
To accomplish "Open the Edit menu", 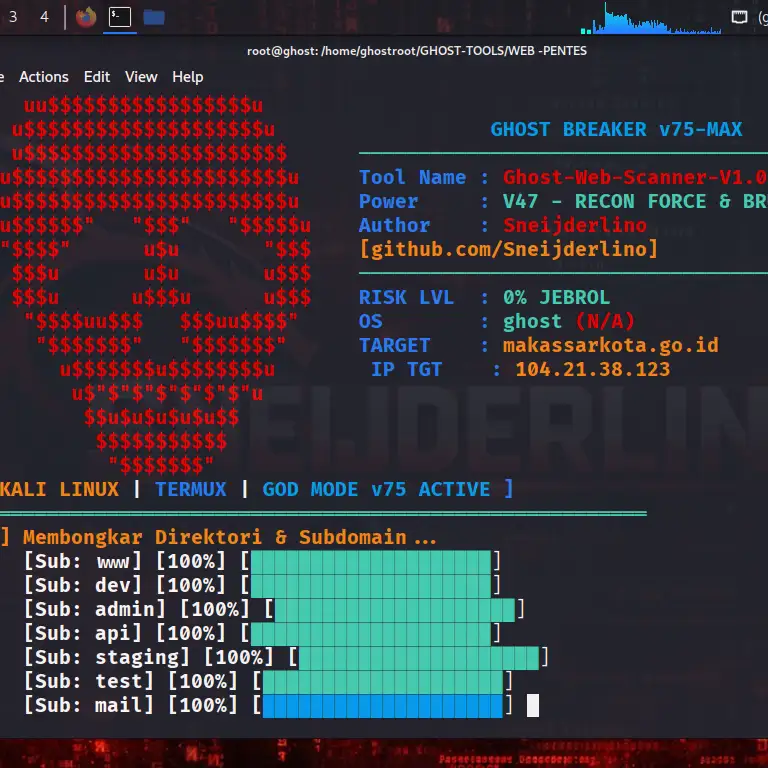I will [x=96, y=77].
